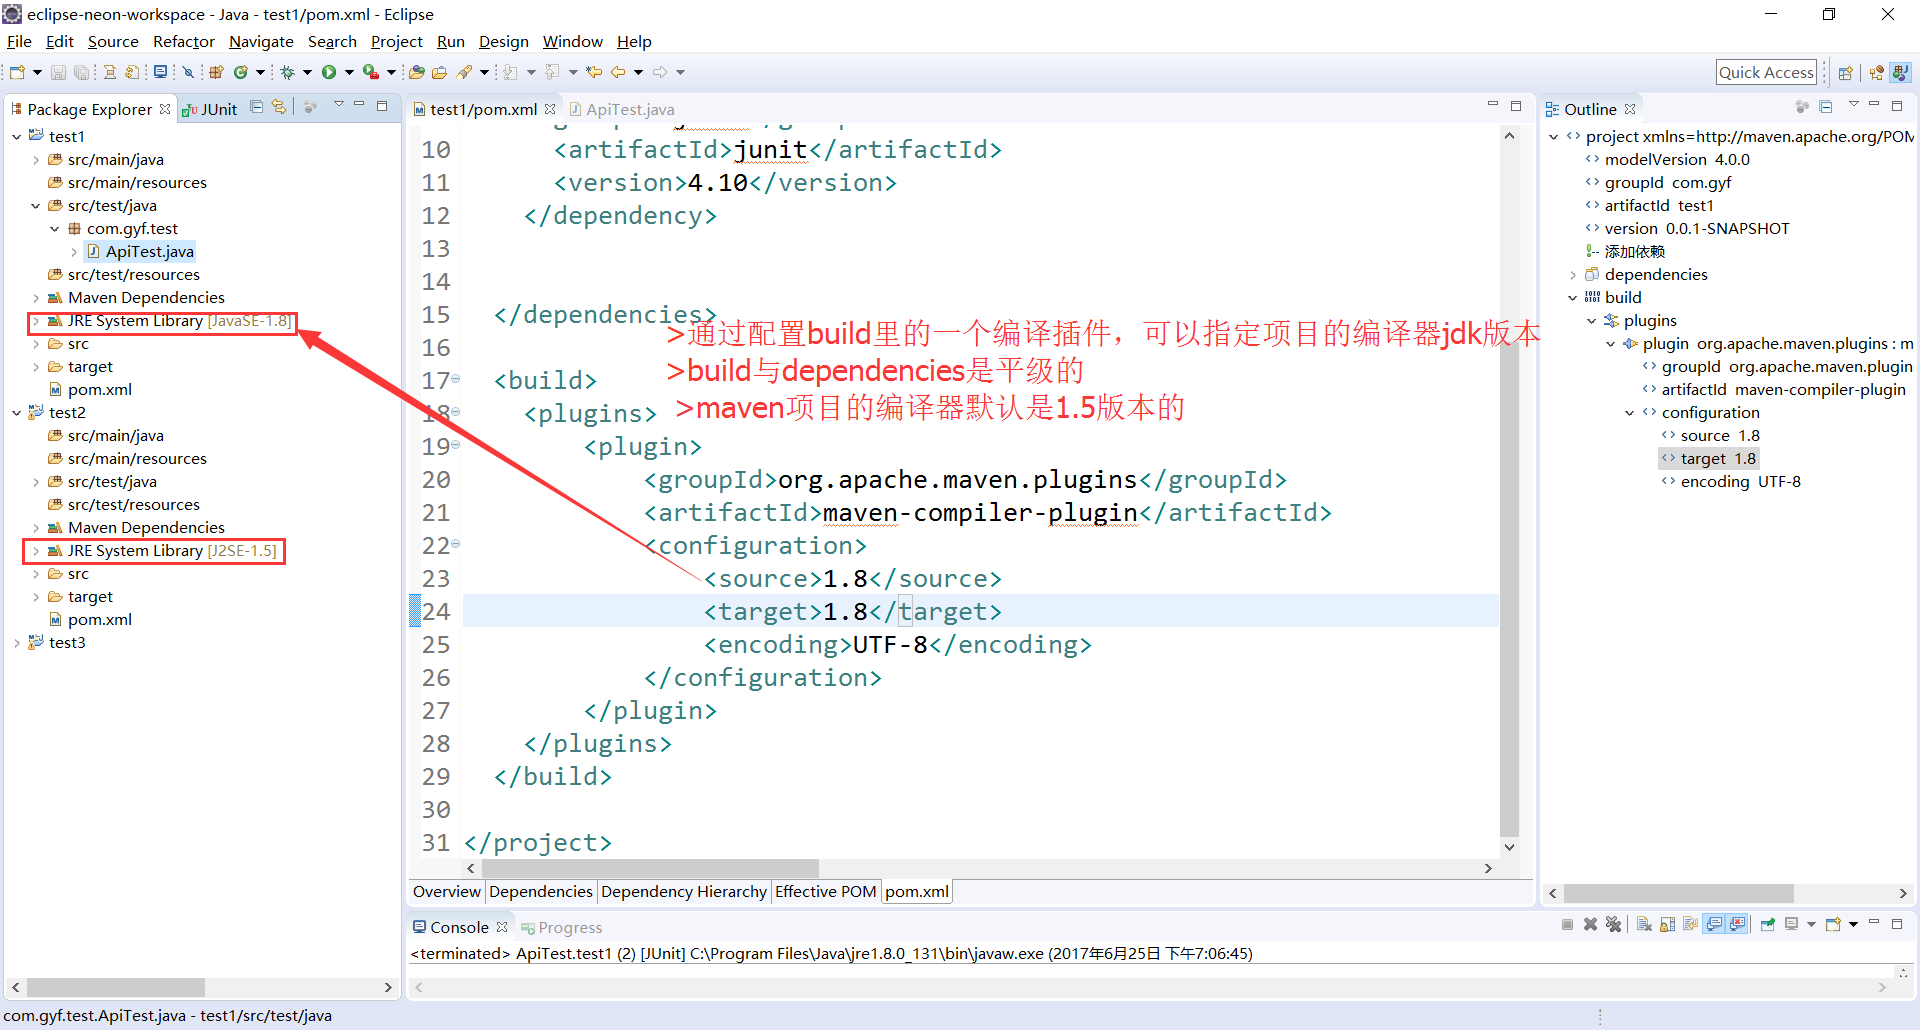1920x1030 pixels.
Task: Expand dependencies node in Outline
Action: pos(1573,275)
